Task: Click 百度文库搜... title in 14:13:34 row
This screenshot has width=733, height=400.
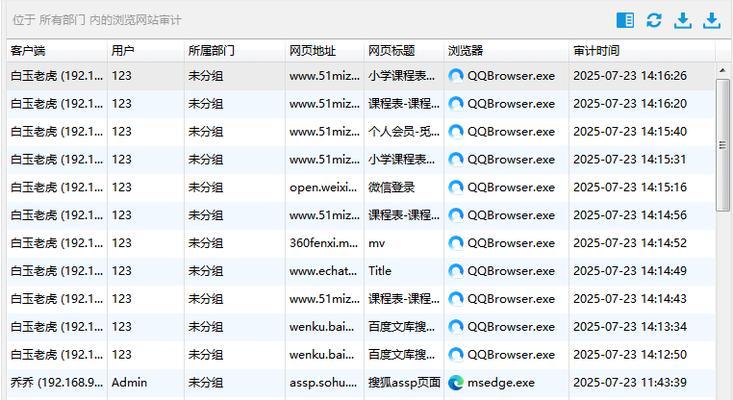Action: pyautogui.click(x=402, y=327)
